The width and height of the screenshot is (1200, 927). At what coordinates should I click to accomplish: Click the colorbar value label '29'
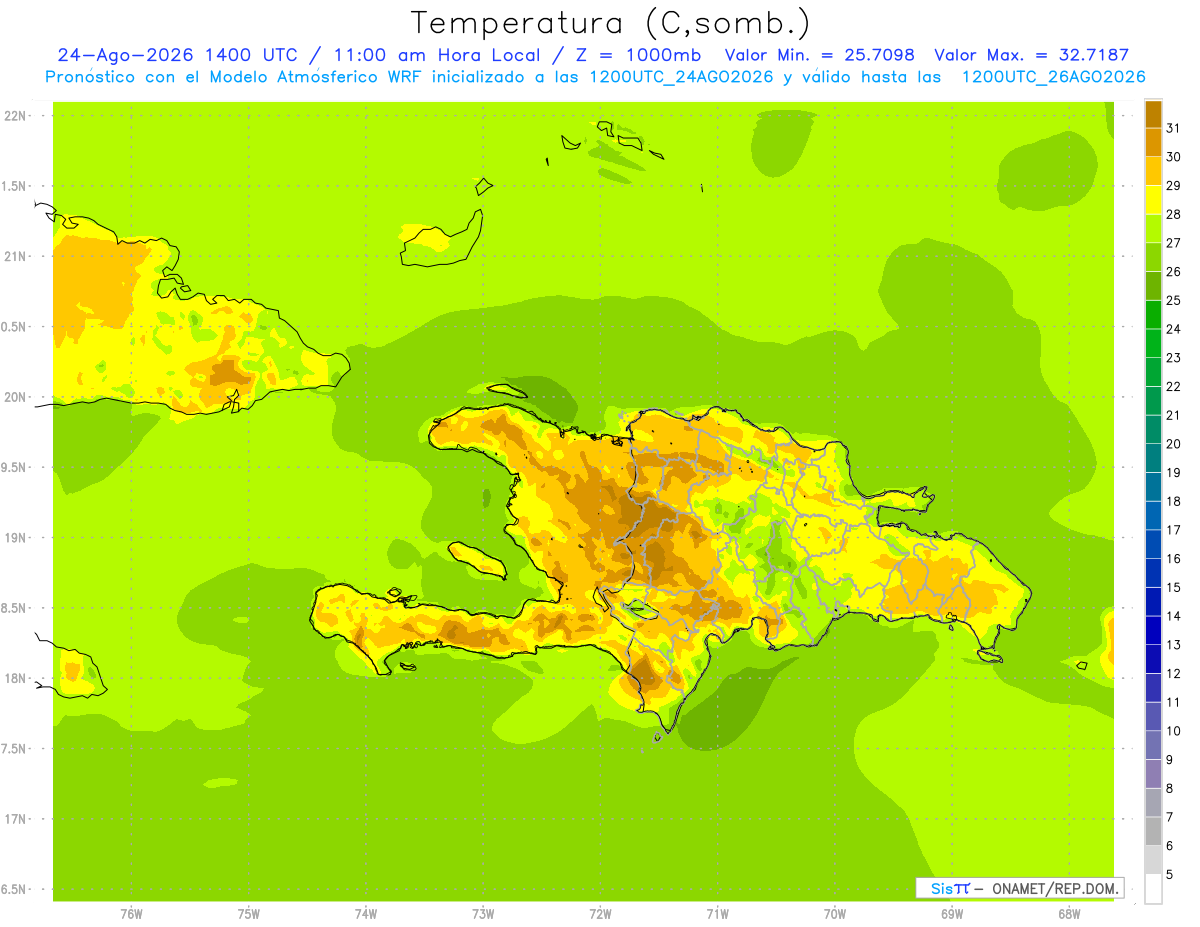coord(1174,185)
